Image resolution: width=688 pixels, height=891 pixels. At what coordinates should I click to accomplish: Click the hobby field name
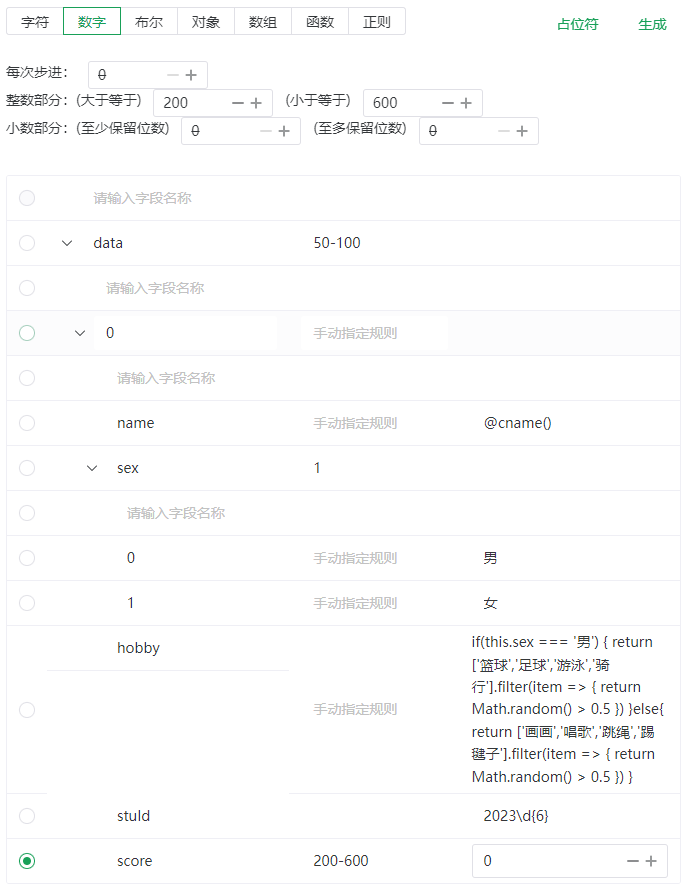coord(138,648)
